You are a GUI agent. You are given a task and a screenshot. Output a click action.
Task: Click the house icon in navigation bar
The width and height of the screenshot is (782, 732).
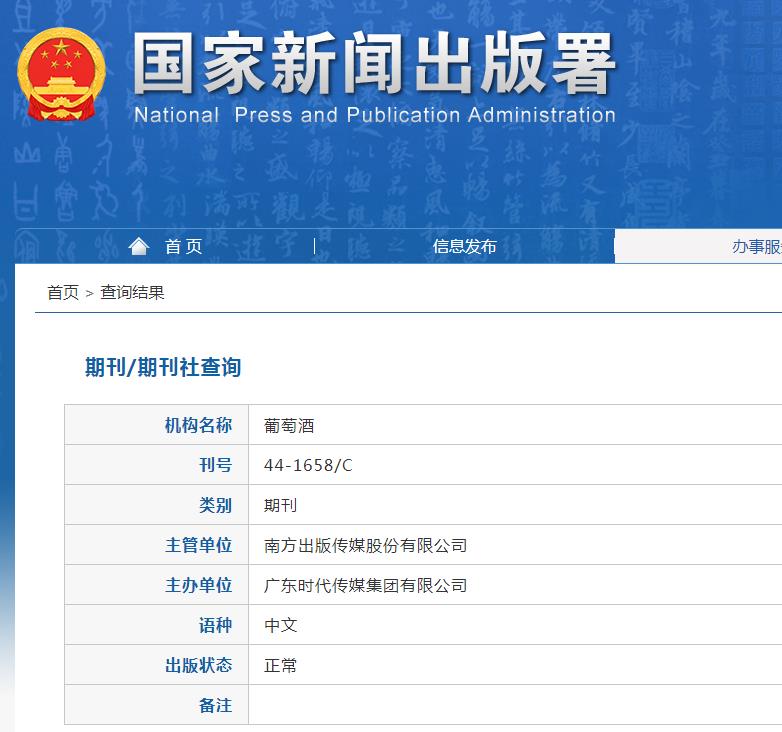tap(139, 246)
